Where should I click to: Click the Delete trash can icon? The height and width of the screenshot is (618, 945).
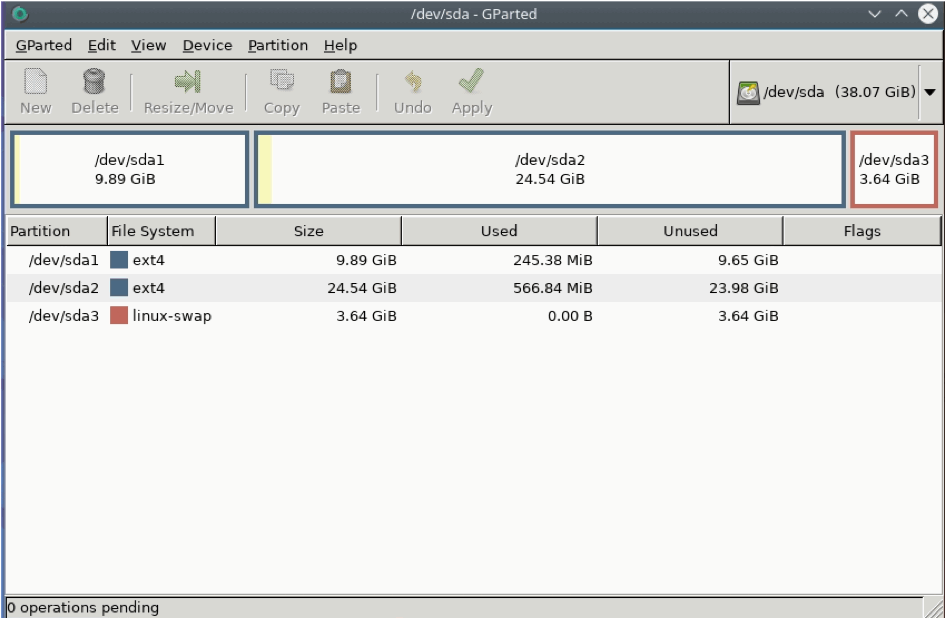click(94, 81)
